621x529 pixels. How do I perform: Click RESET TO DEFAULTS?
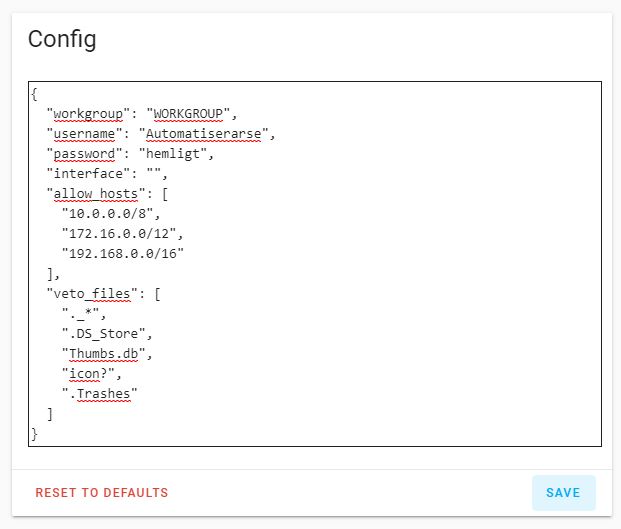(x=102, y=493)
